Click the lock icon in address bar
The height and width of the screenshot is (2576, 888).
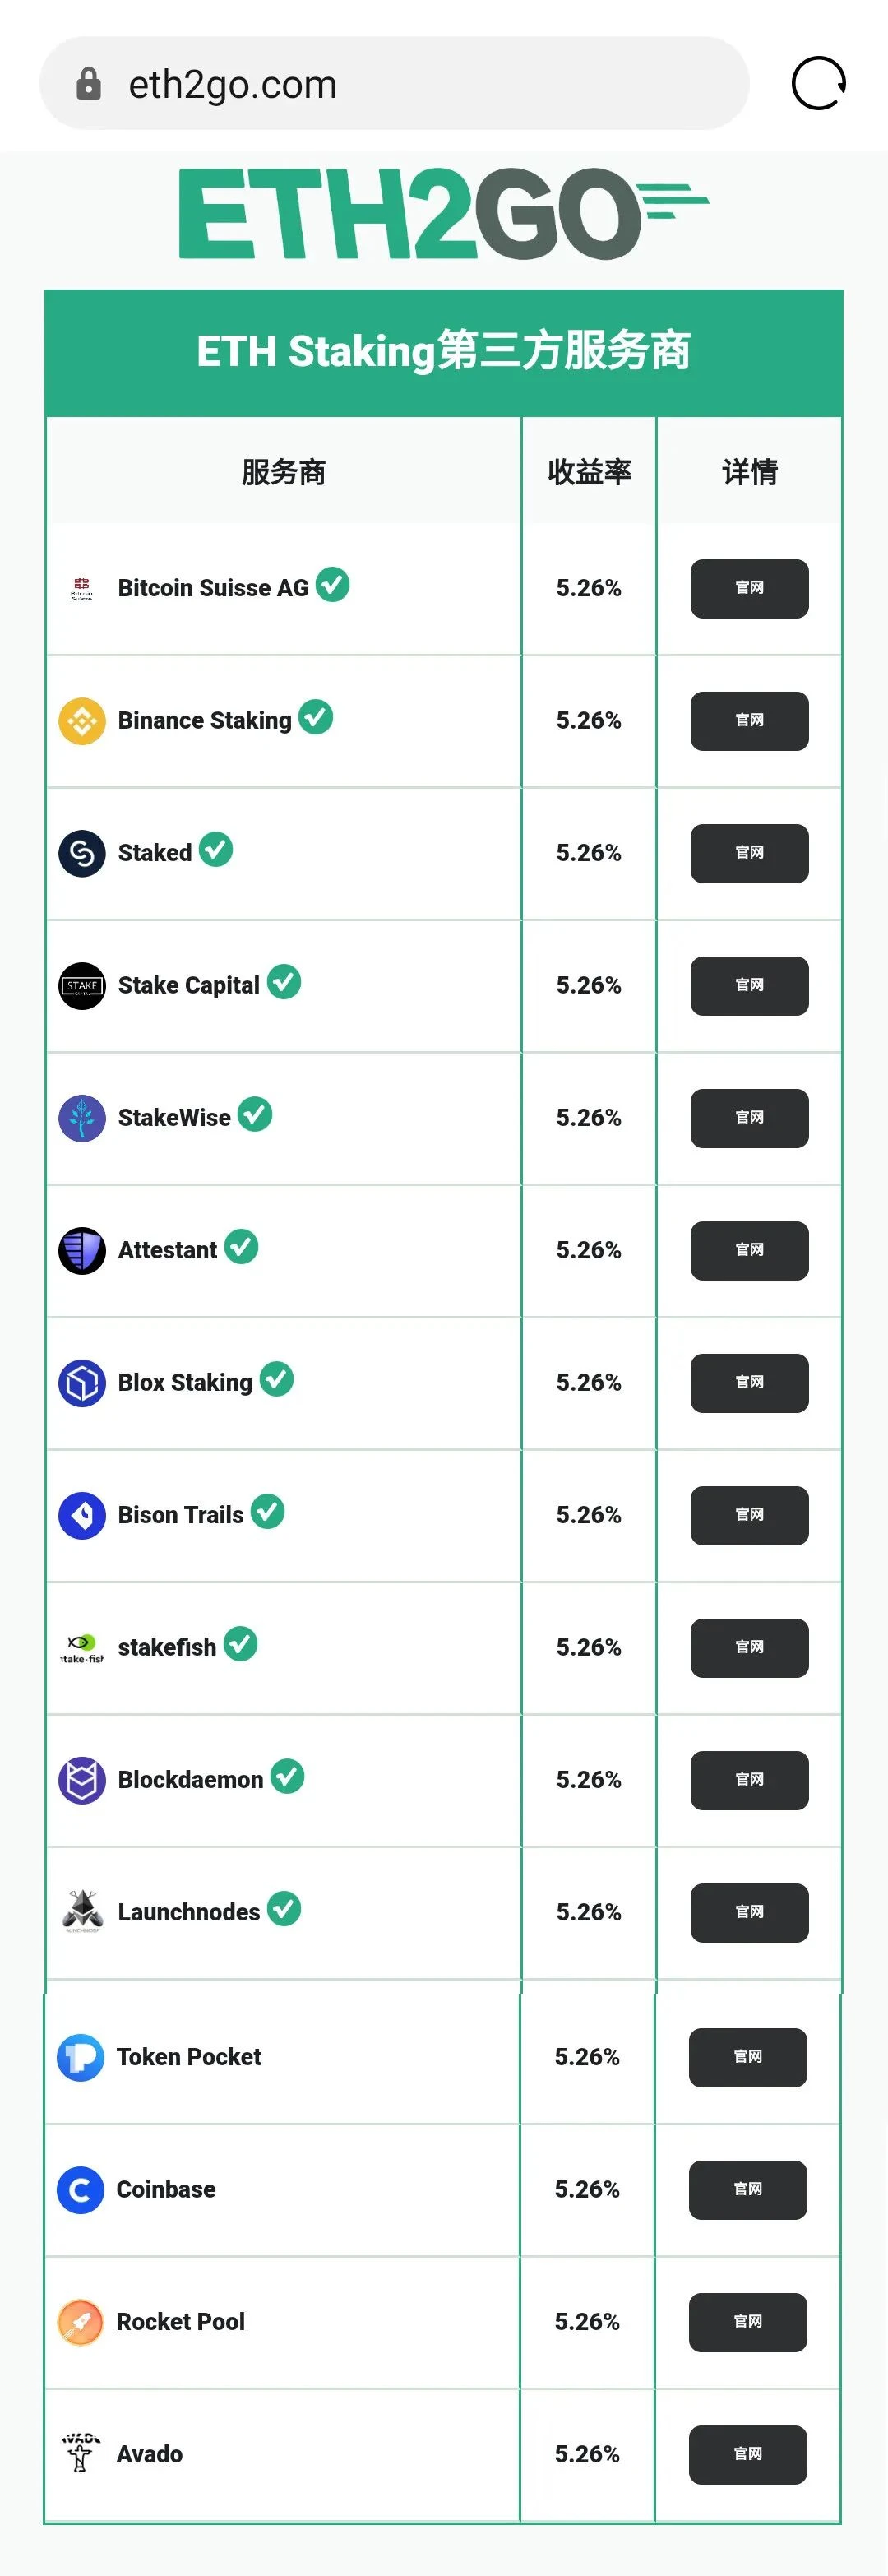coord(90,84)
